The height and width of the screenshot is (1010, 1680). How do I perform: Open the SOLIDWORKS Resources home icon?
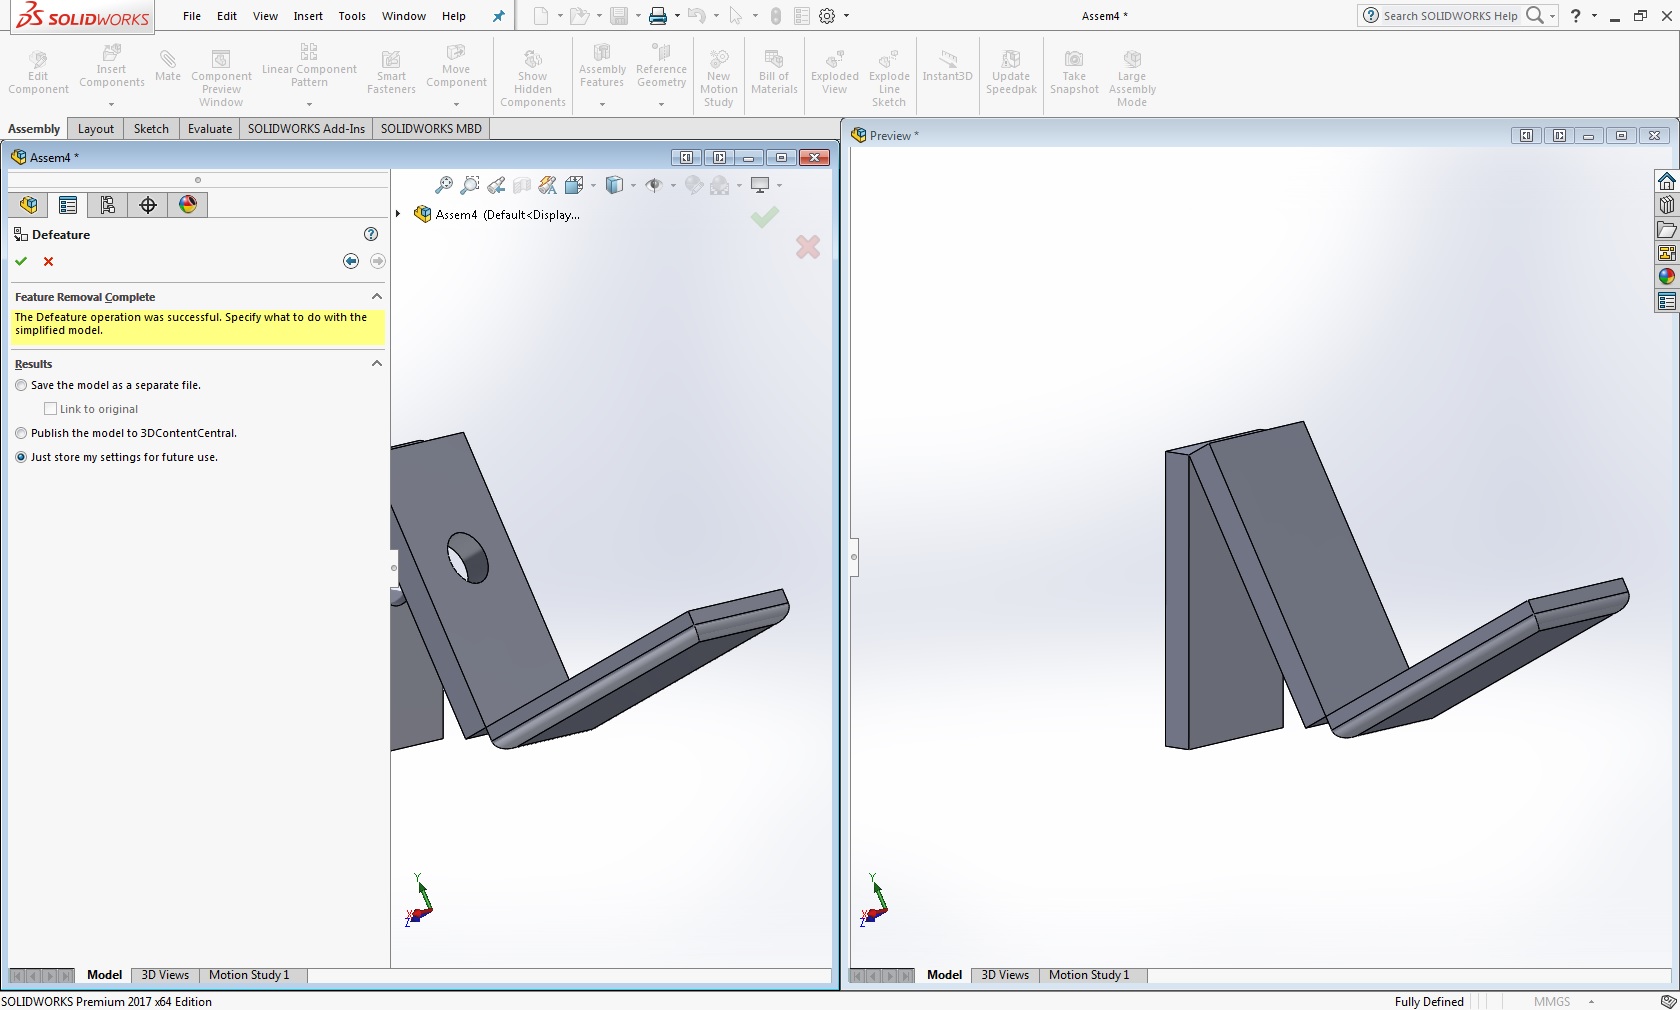click(x=1666, y=181)
